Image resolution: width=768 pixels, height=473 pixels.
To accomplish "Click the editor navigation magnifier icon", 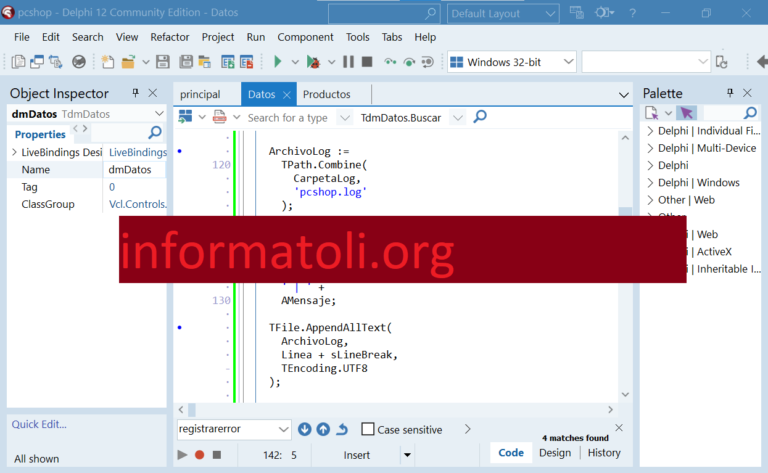I will [x=480, y=117].
